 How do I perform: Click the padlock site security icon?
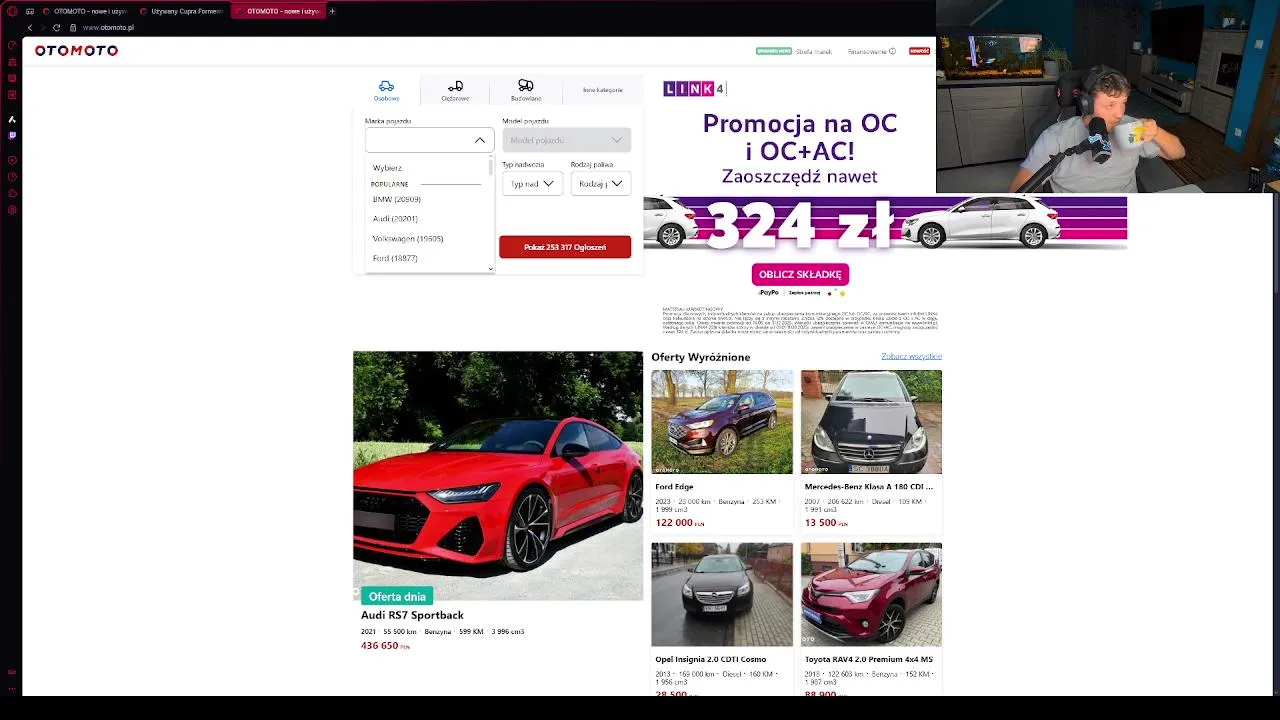[x=73, y=27]
